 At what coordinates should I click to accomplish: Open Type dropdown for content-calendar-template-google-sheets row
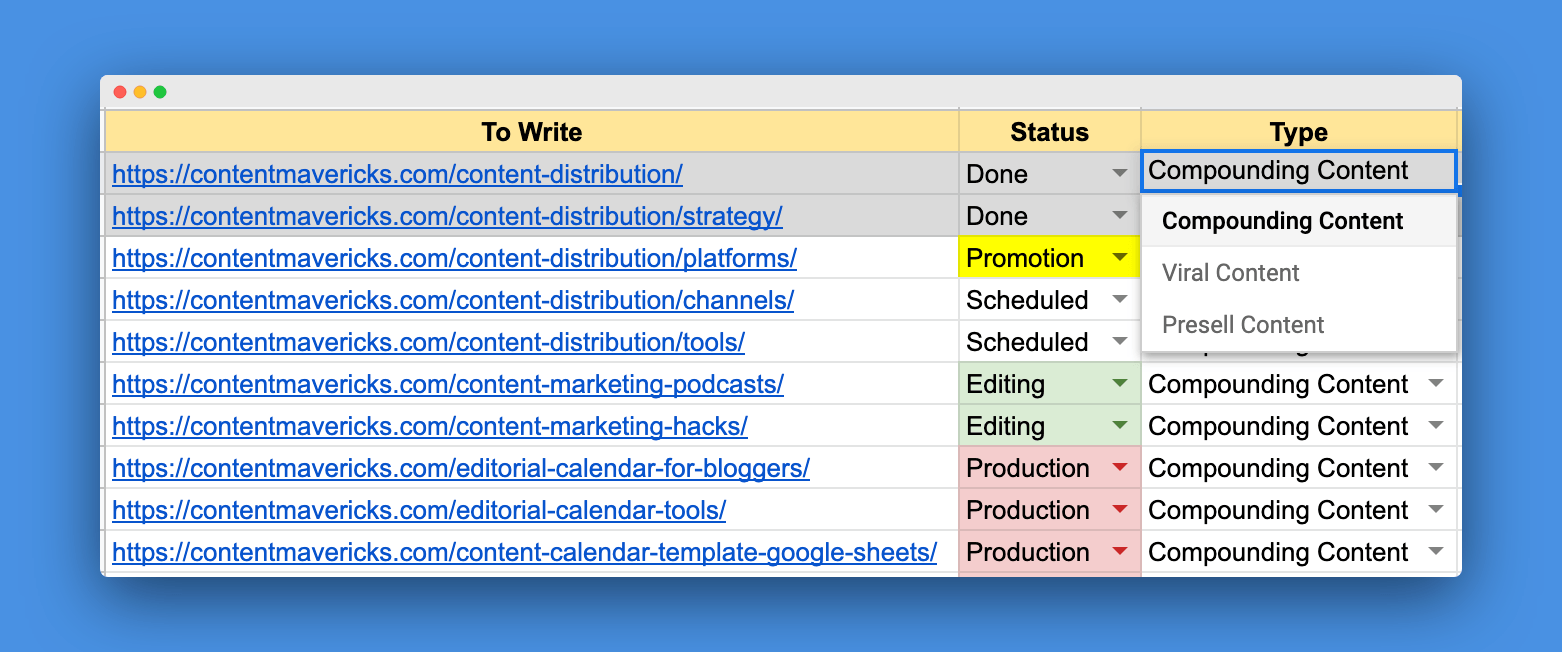click(1436, 552)
